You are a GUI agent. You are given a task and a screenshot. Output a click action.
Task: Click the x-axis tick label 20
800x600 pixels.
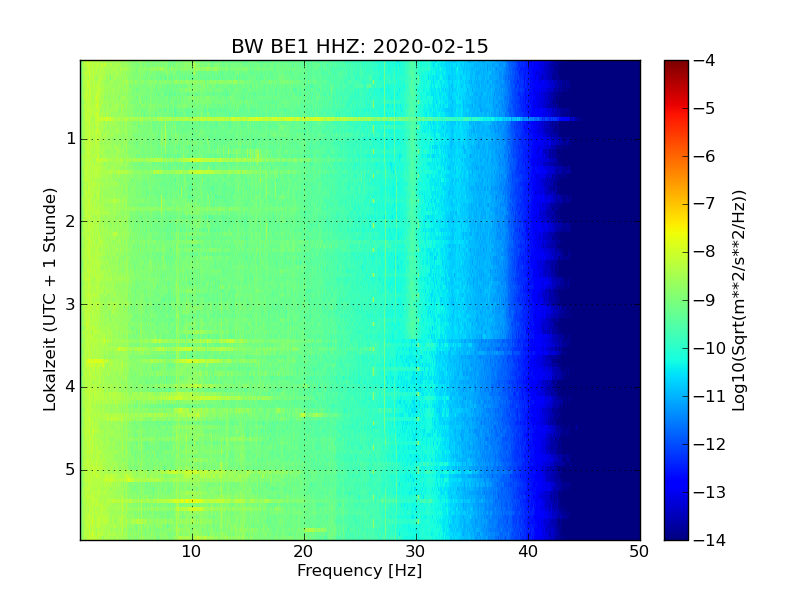click(304, 552)
